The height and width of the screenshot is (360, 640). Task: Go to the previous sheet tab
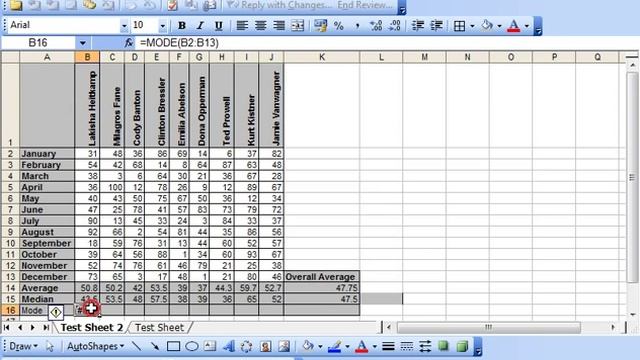(20, 327)
